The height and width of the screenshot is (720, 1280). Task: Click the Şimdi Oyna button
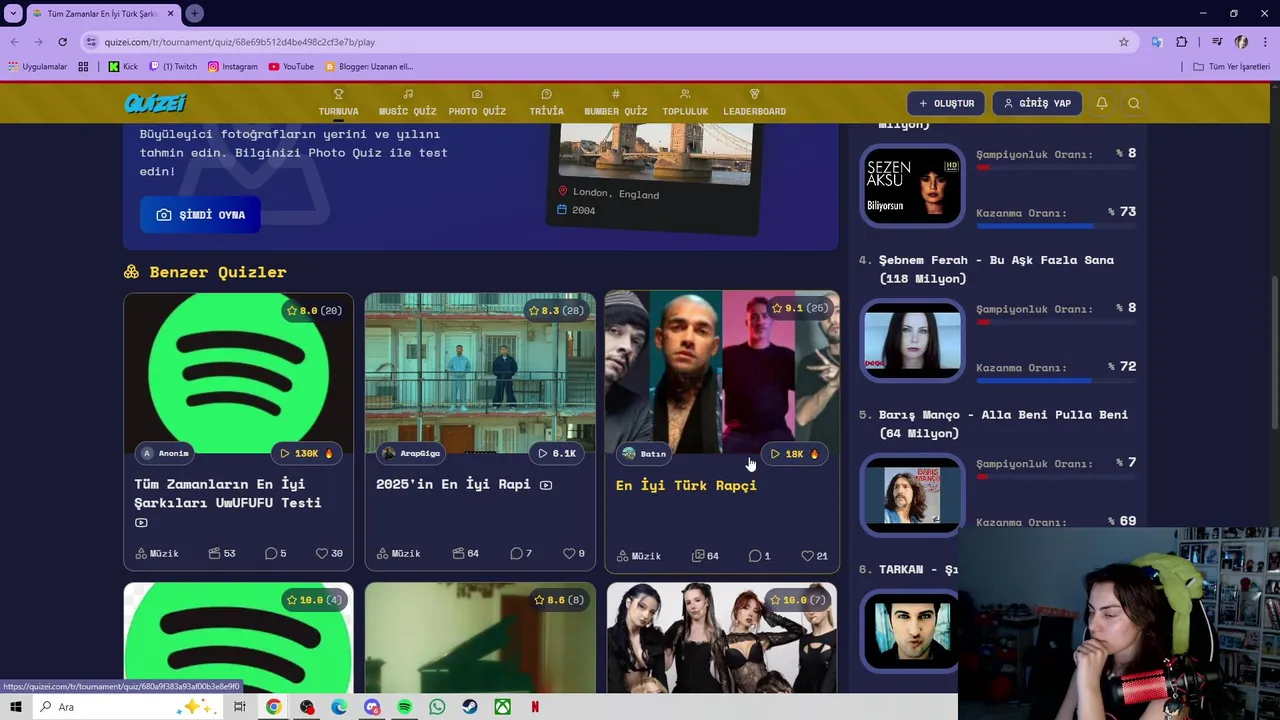(200, 214)
